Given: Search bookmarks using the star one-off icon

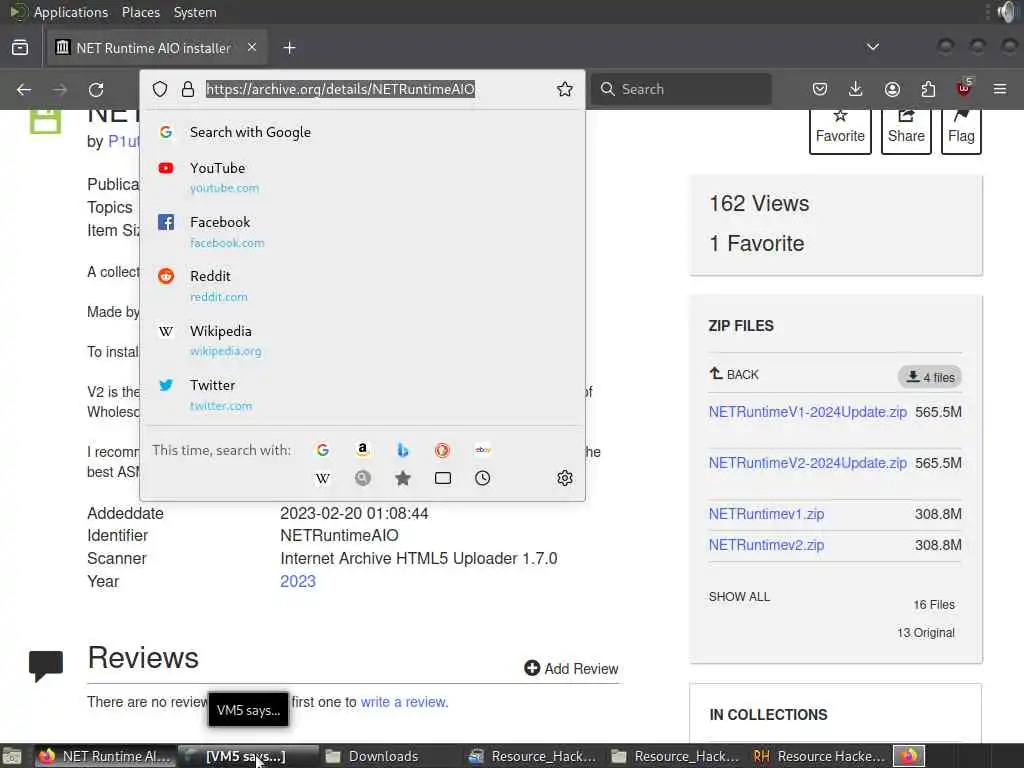Looking at the screenshot, I should click(x=403, y=479).
